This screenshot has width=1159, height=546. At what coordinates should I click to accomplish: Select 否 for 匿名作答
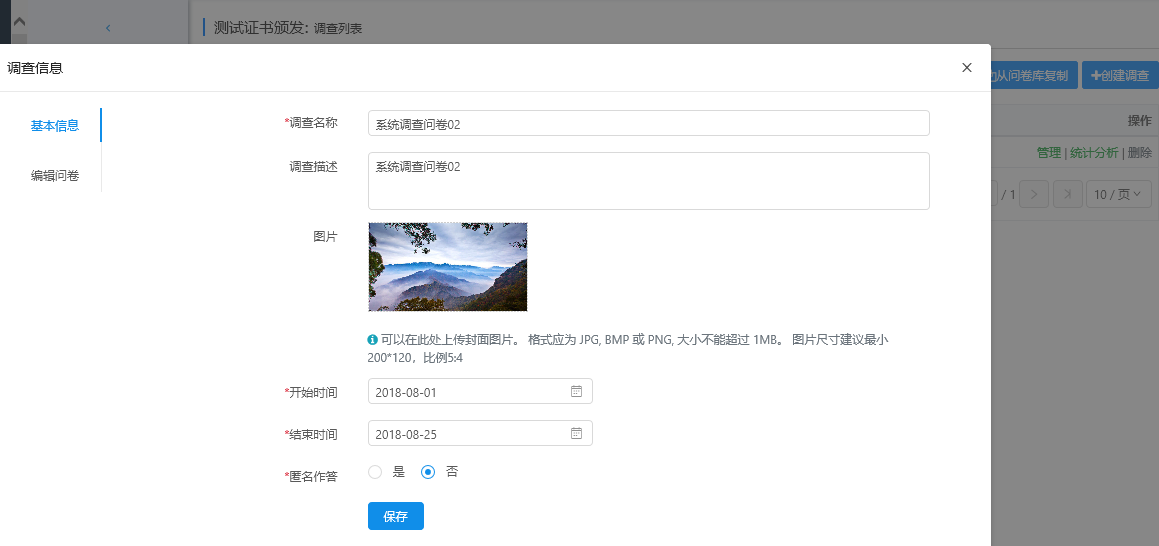(428, 472)
